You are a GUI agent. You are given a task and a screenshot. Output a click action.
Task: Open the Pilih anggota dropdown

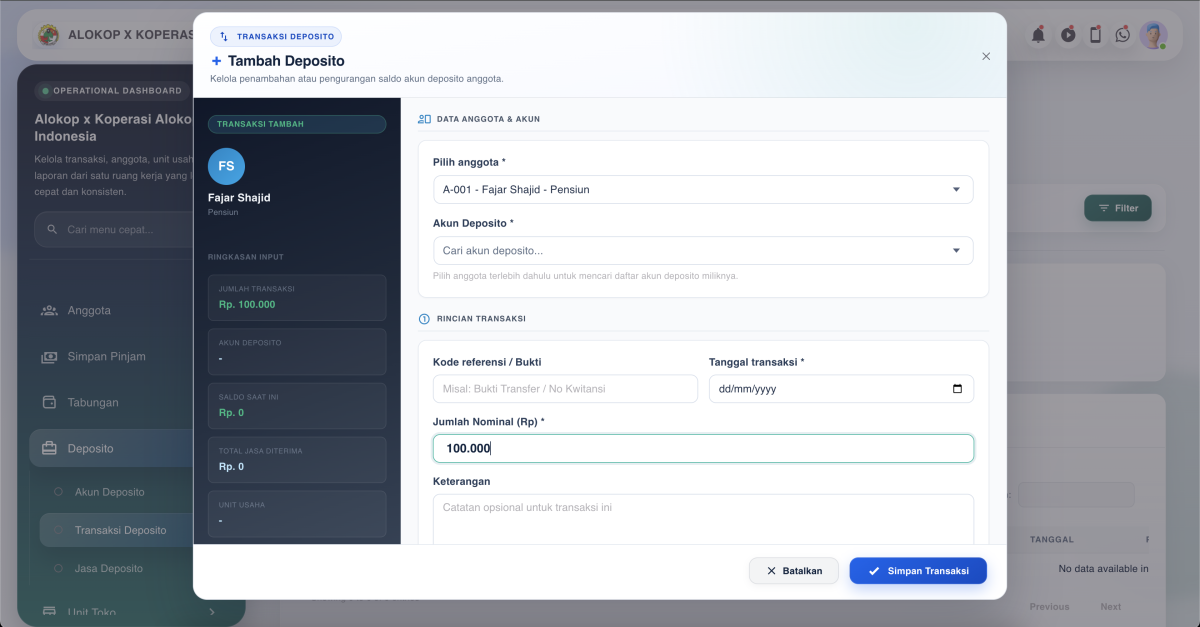(x=702, y=189)
